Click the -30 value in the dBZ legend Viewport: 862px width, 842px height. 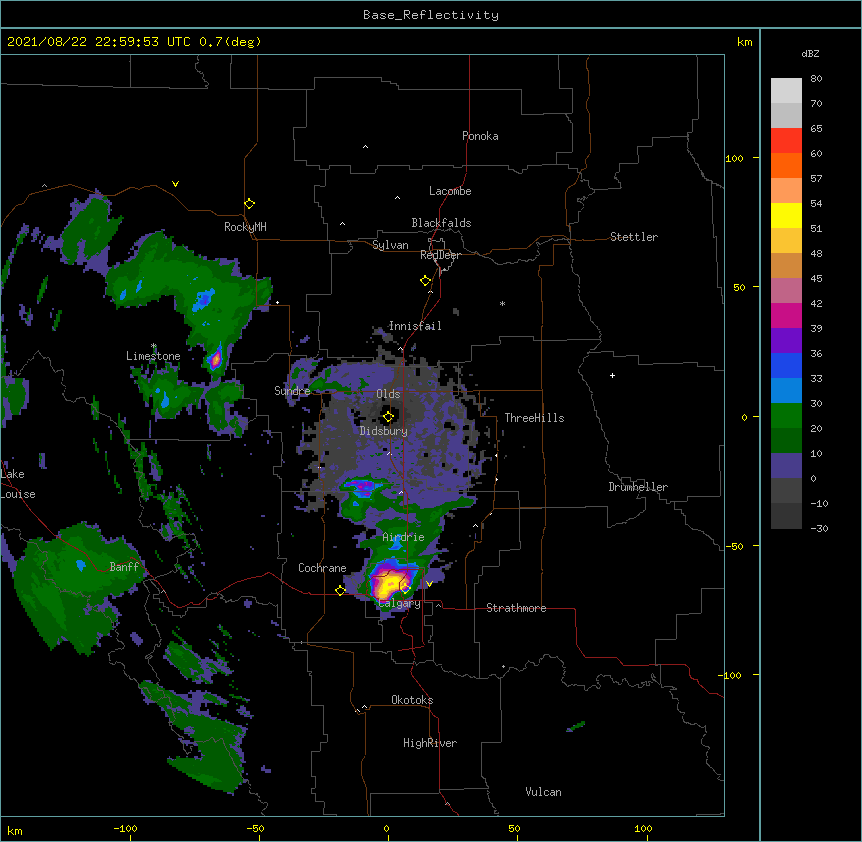[x=819, y=528]
